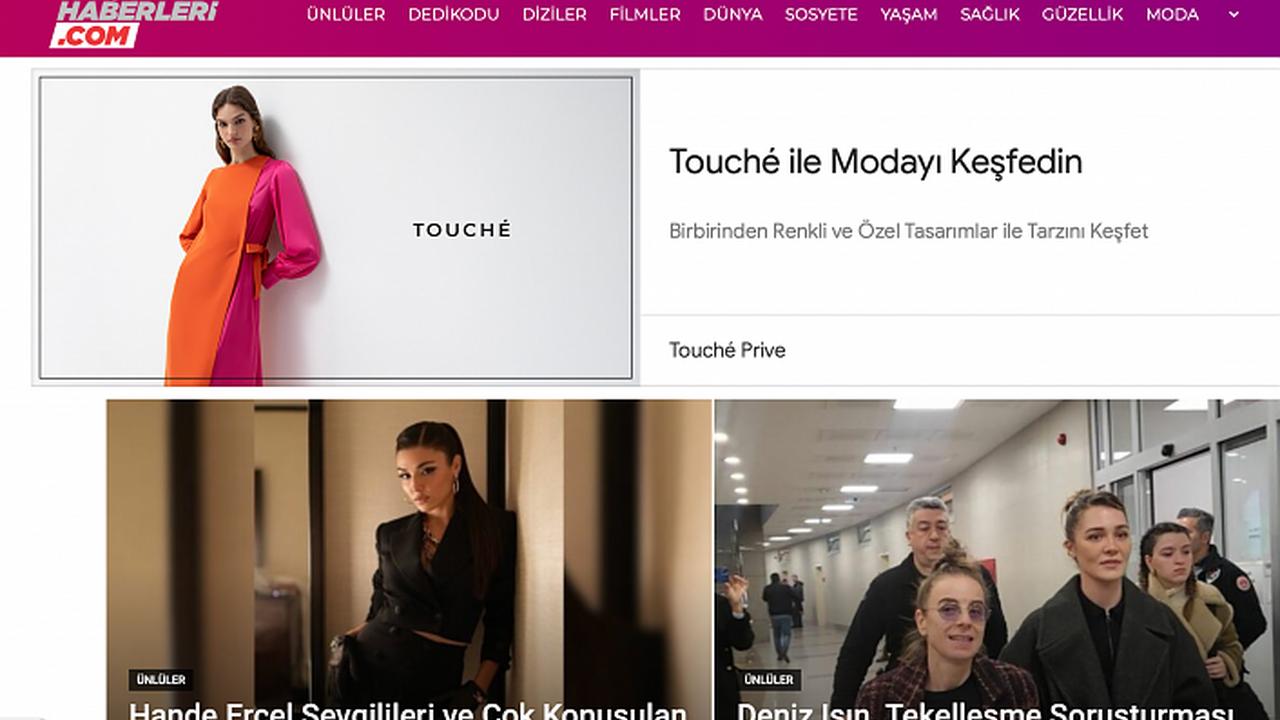Expand the navigation chevron after MODA
Viewport: 1280px width, 720px height.
[x=1233, y=15]
